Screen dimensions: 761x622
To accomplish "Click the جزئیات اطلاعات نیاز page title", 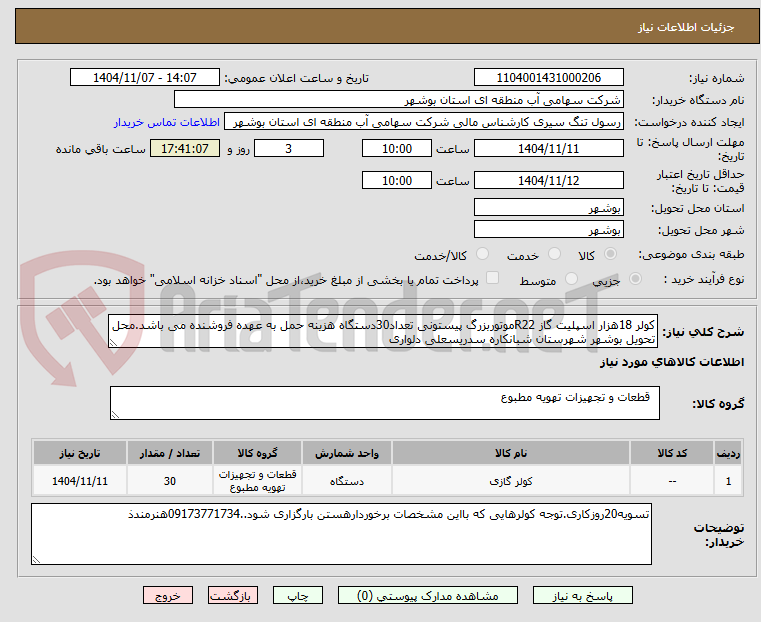I will (x=685, y=27).
